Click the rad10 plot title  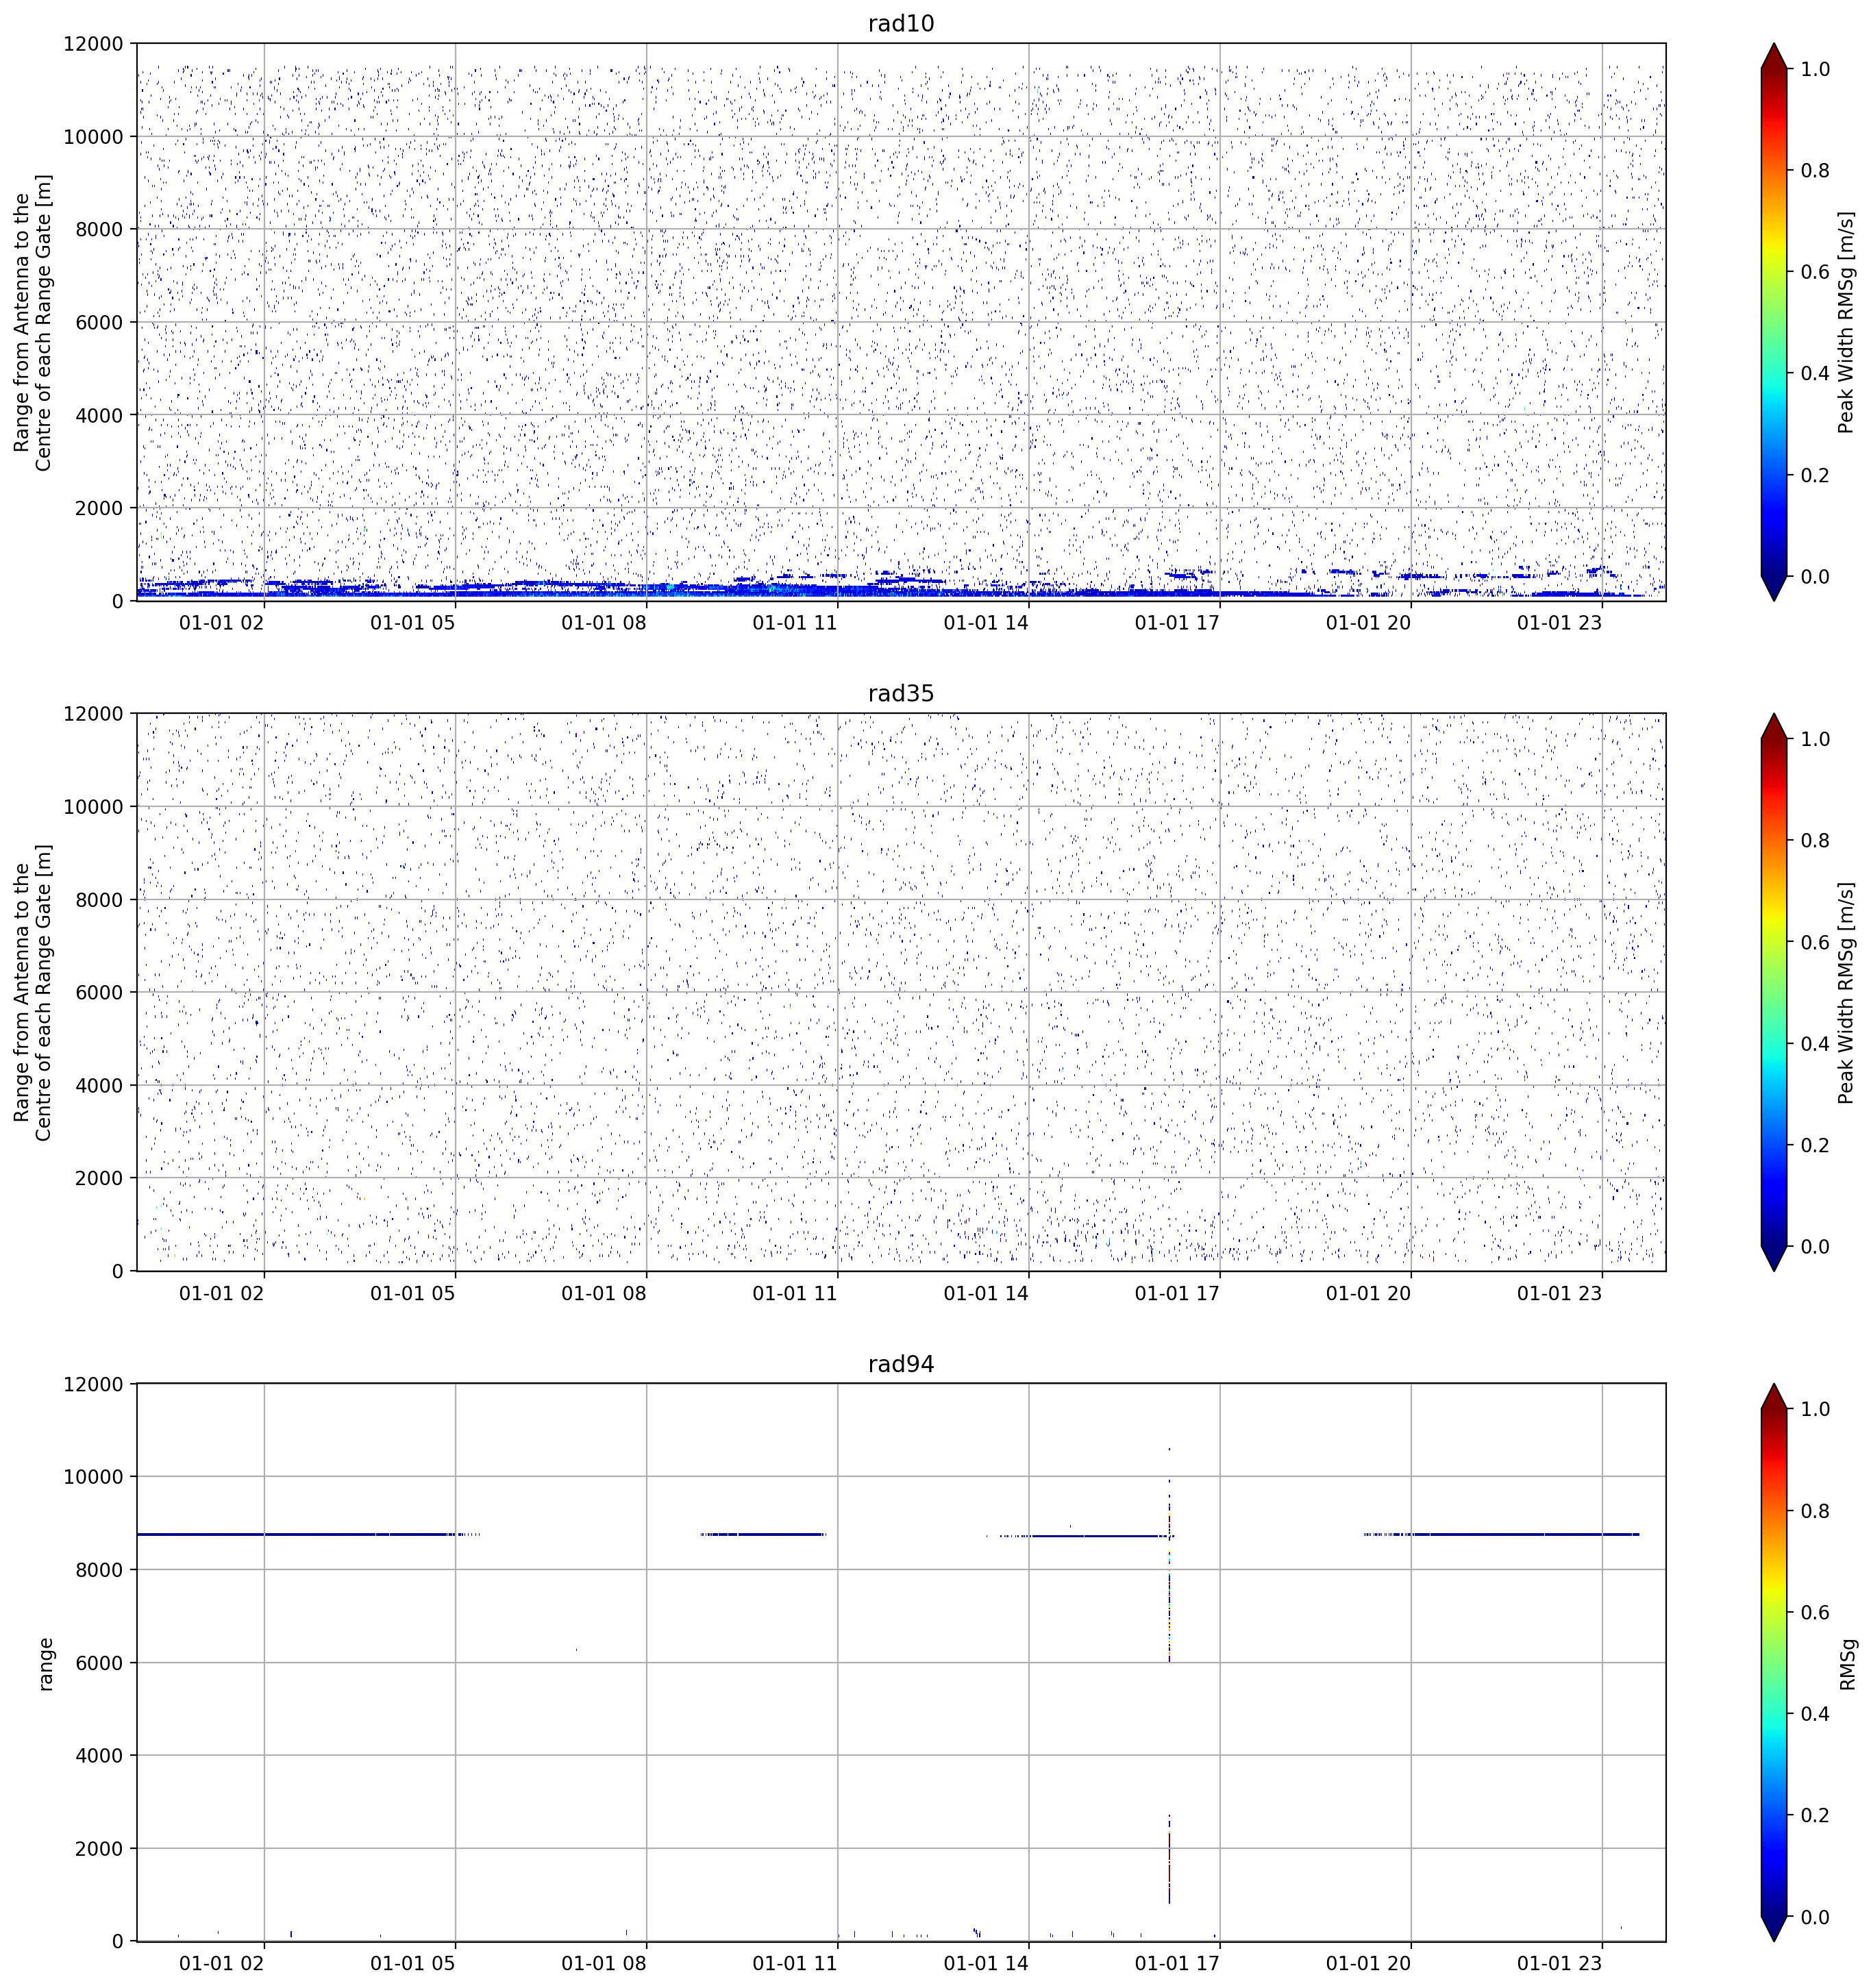(x=900, y=24)
